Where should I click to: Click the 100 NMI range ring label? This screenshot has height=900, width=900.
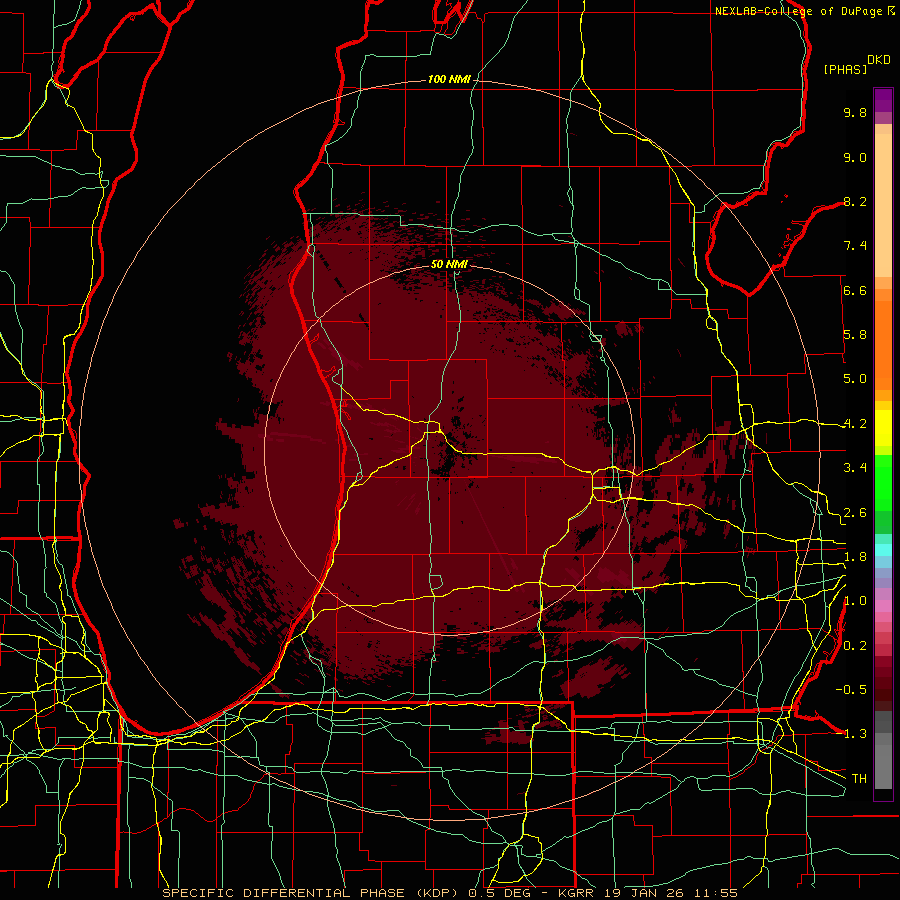click(449, 79)
